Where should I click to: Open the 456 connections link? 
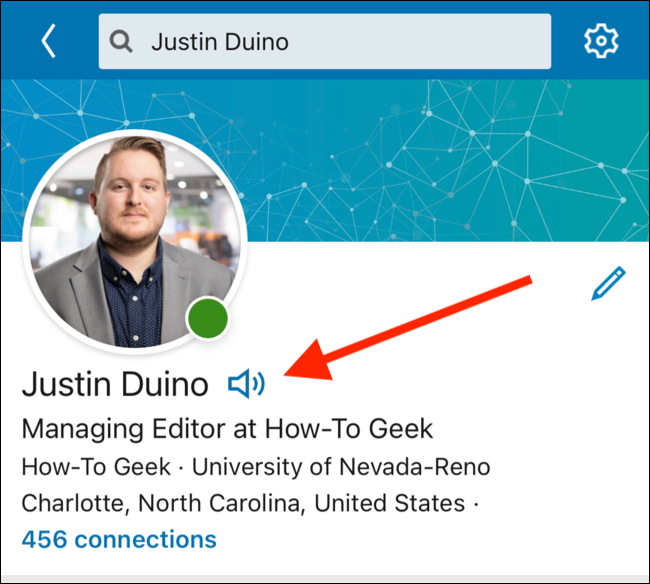coord(119,539)
